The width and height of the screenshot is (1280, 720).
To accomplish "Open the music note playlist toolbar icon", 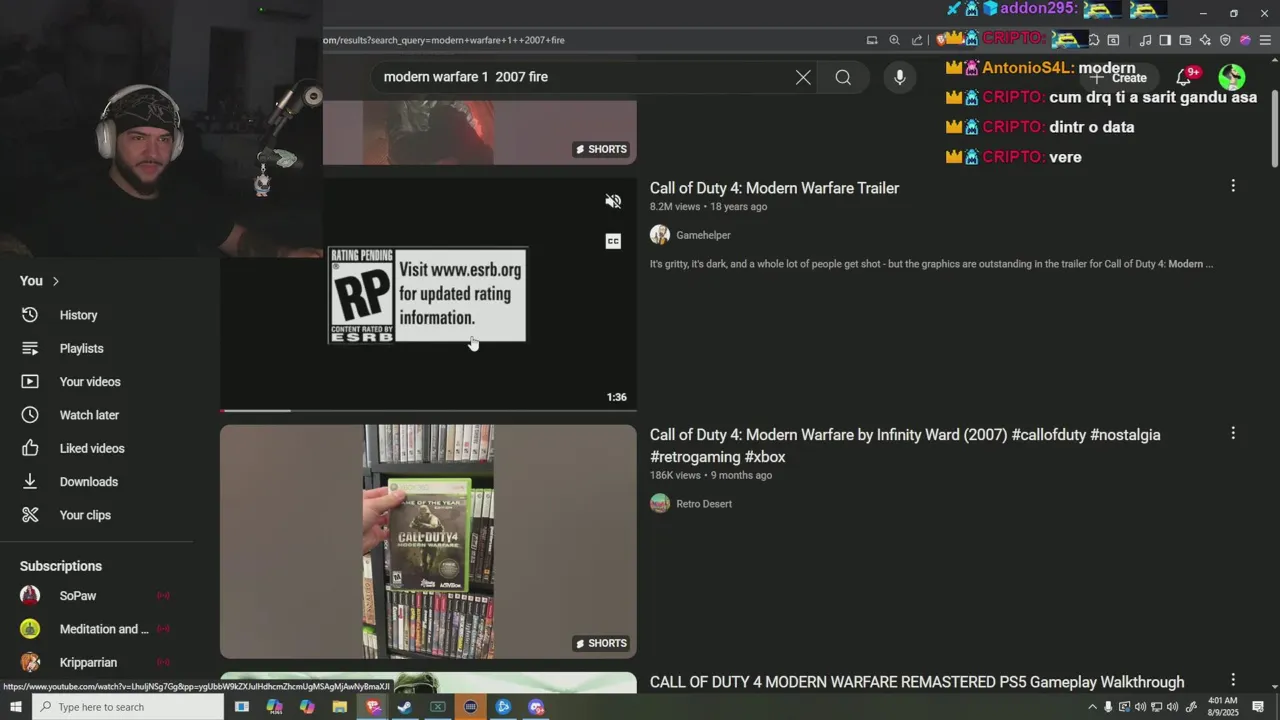I will [1145, 40].
